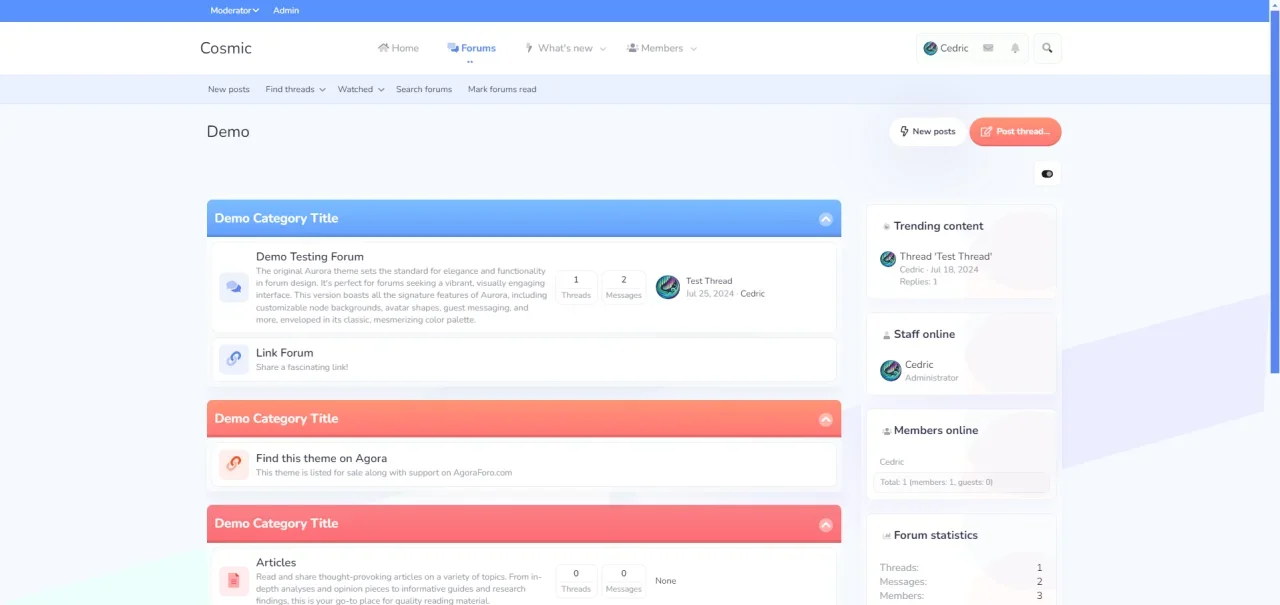Click Cedric's avatar in Staff online

(x=890, y=371)
